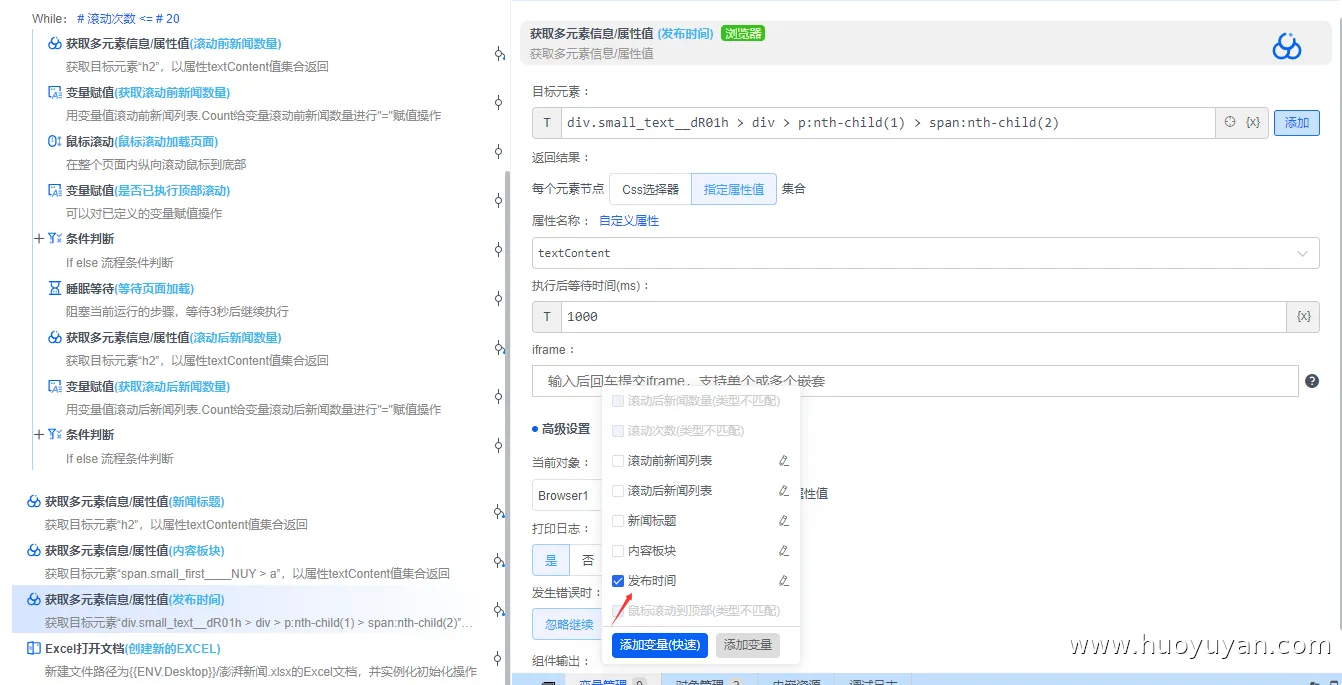
Task: Open the textContent attribute dropdown
Action: pyautogui.click(x=1302, y=253)
